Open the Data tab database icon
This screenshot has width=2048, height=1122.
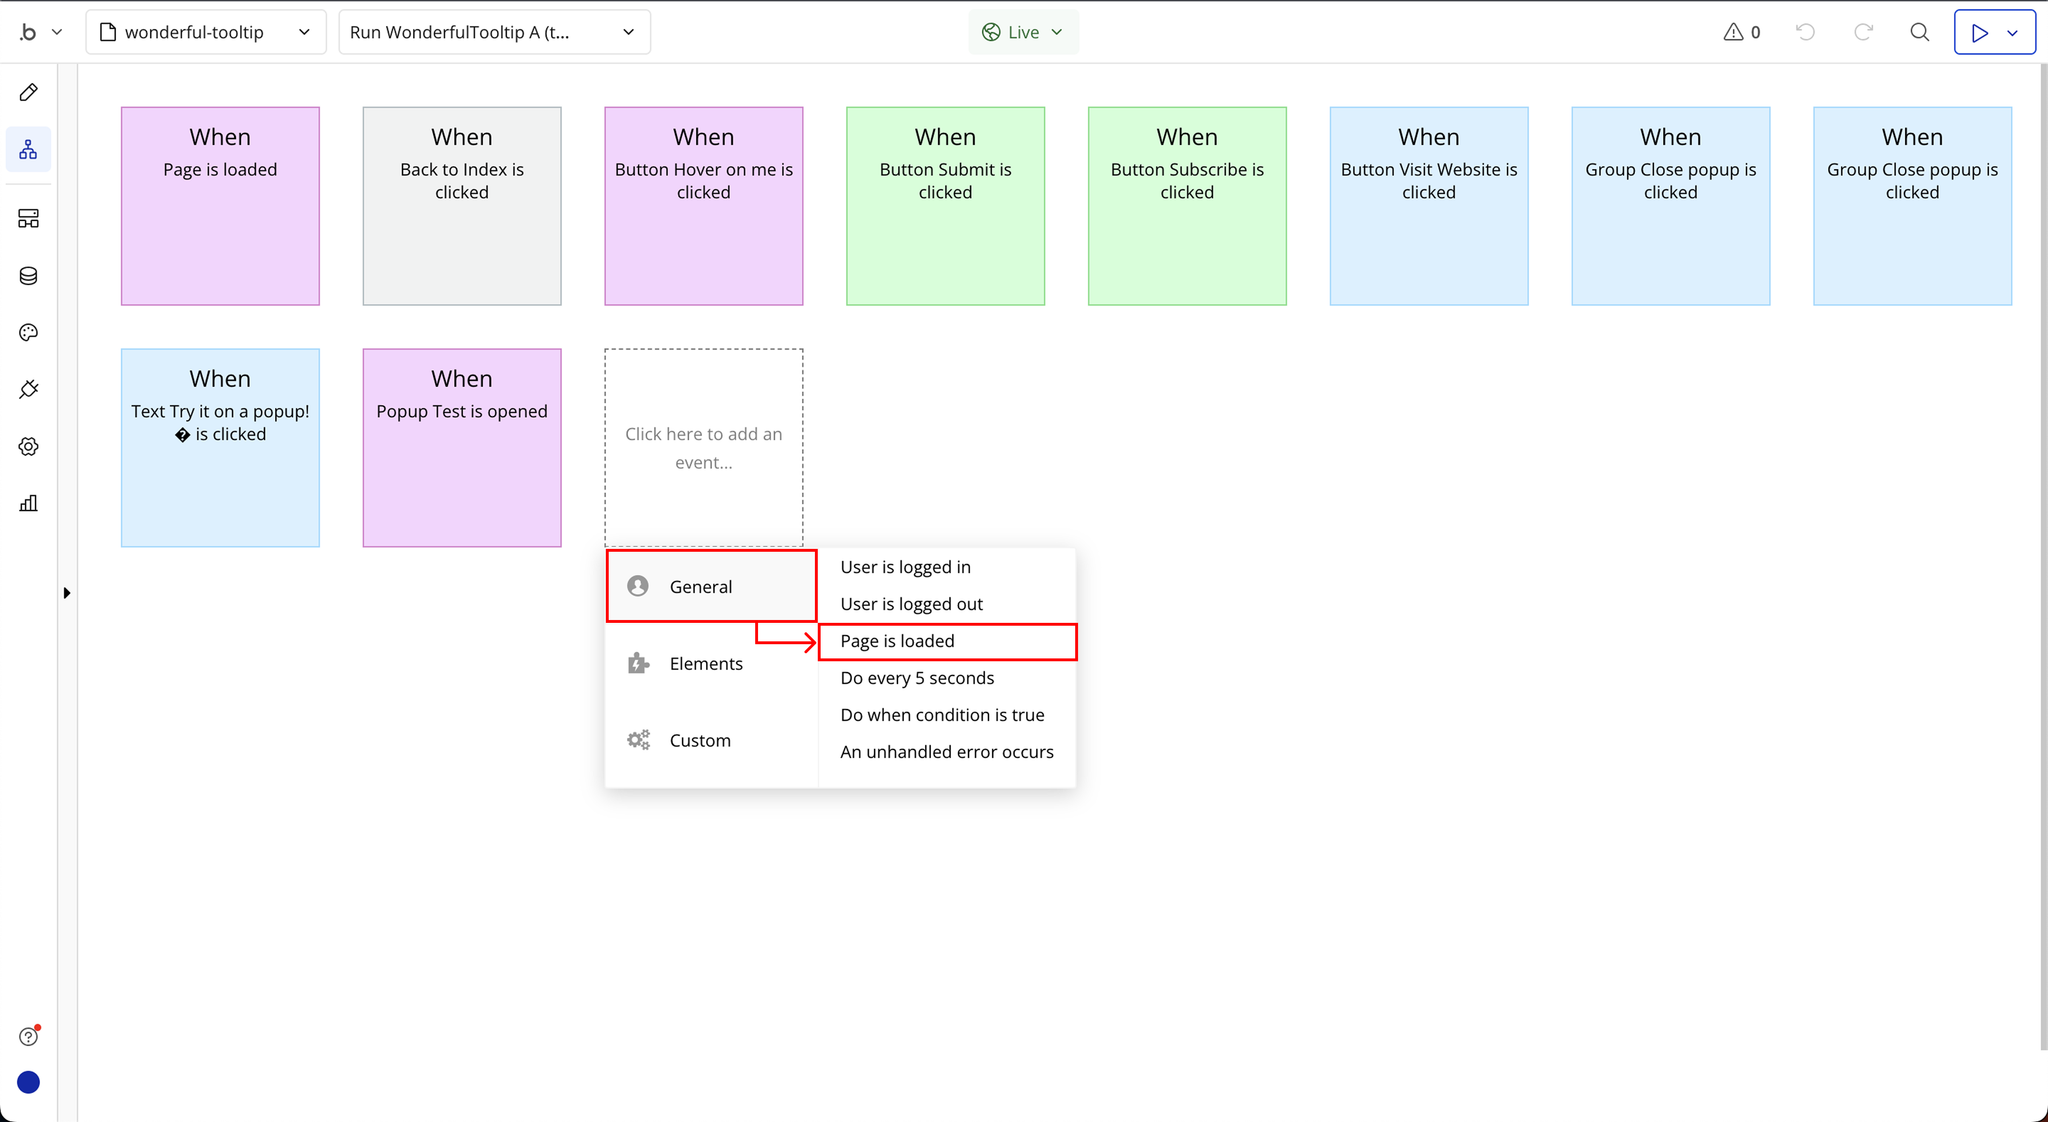pyautogui.click(x=28, y=276)
